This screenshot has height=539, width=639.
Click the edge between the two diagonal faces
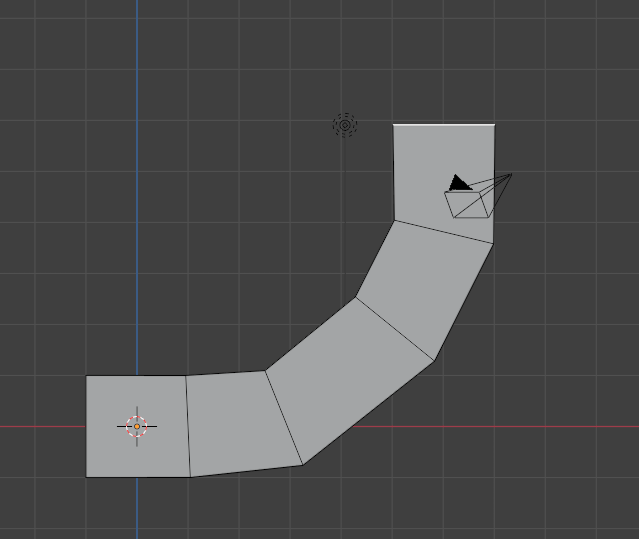point(395,328)
